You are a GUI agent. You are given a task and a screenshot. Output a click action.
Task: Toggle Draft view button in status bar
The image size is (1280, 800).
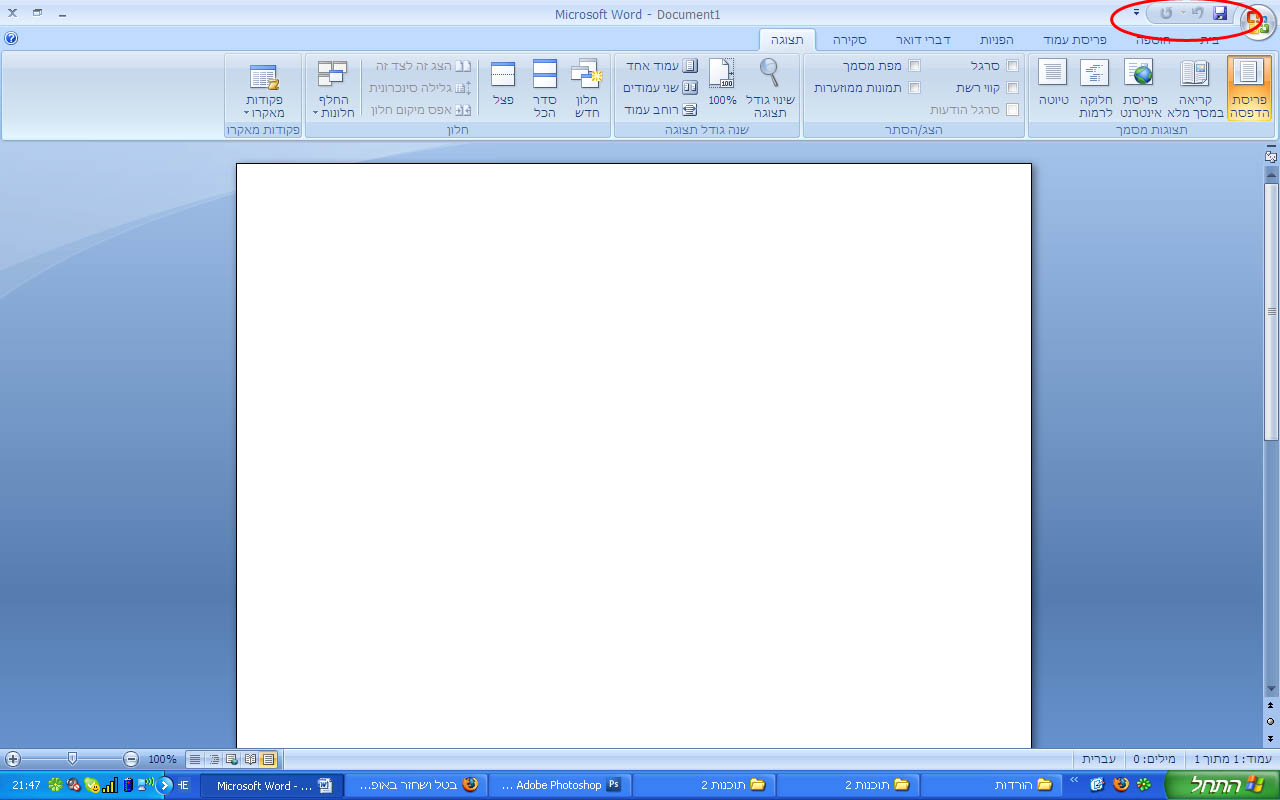click(195, 760)
